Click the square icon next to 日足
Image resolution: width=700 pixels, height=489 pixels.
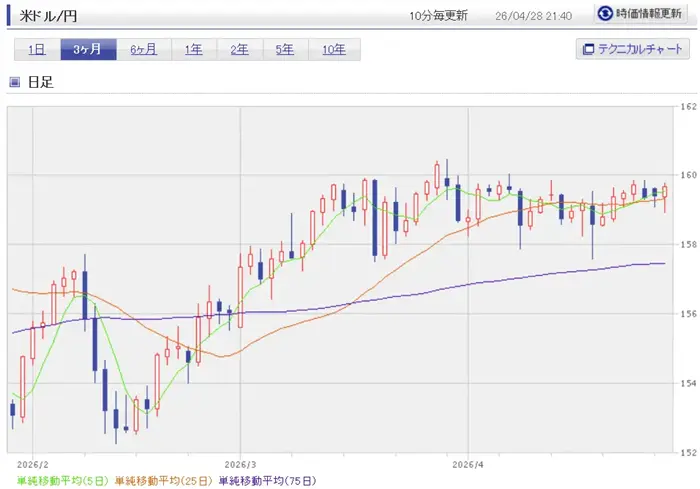coord(15,82)
